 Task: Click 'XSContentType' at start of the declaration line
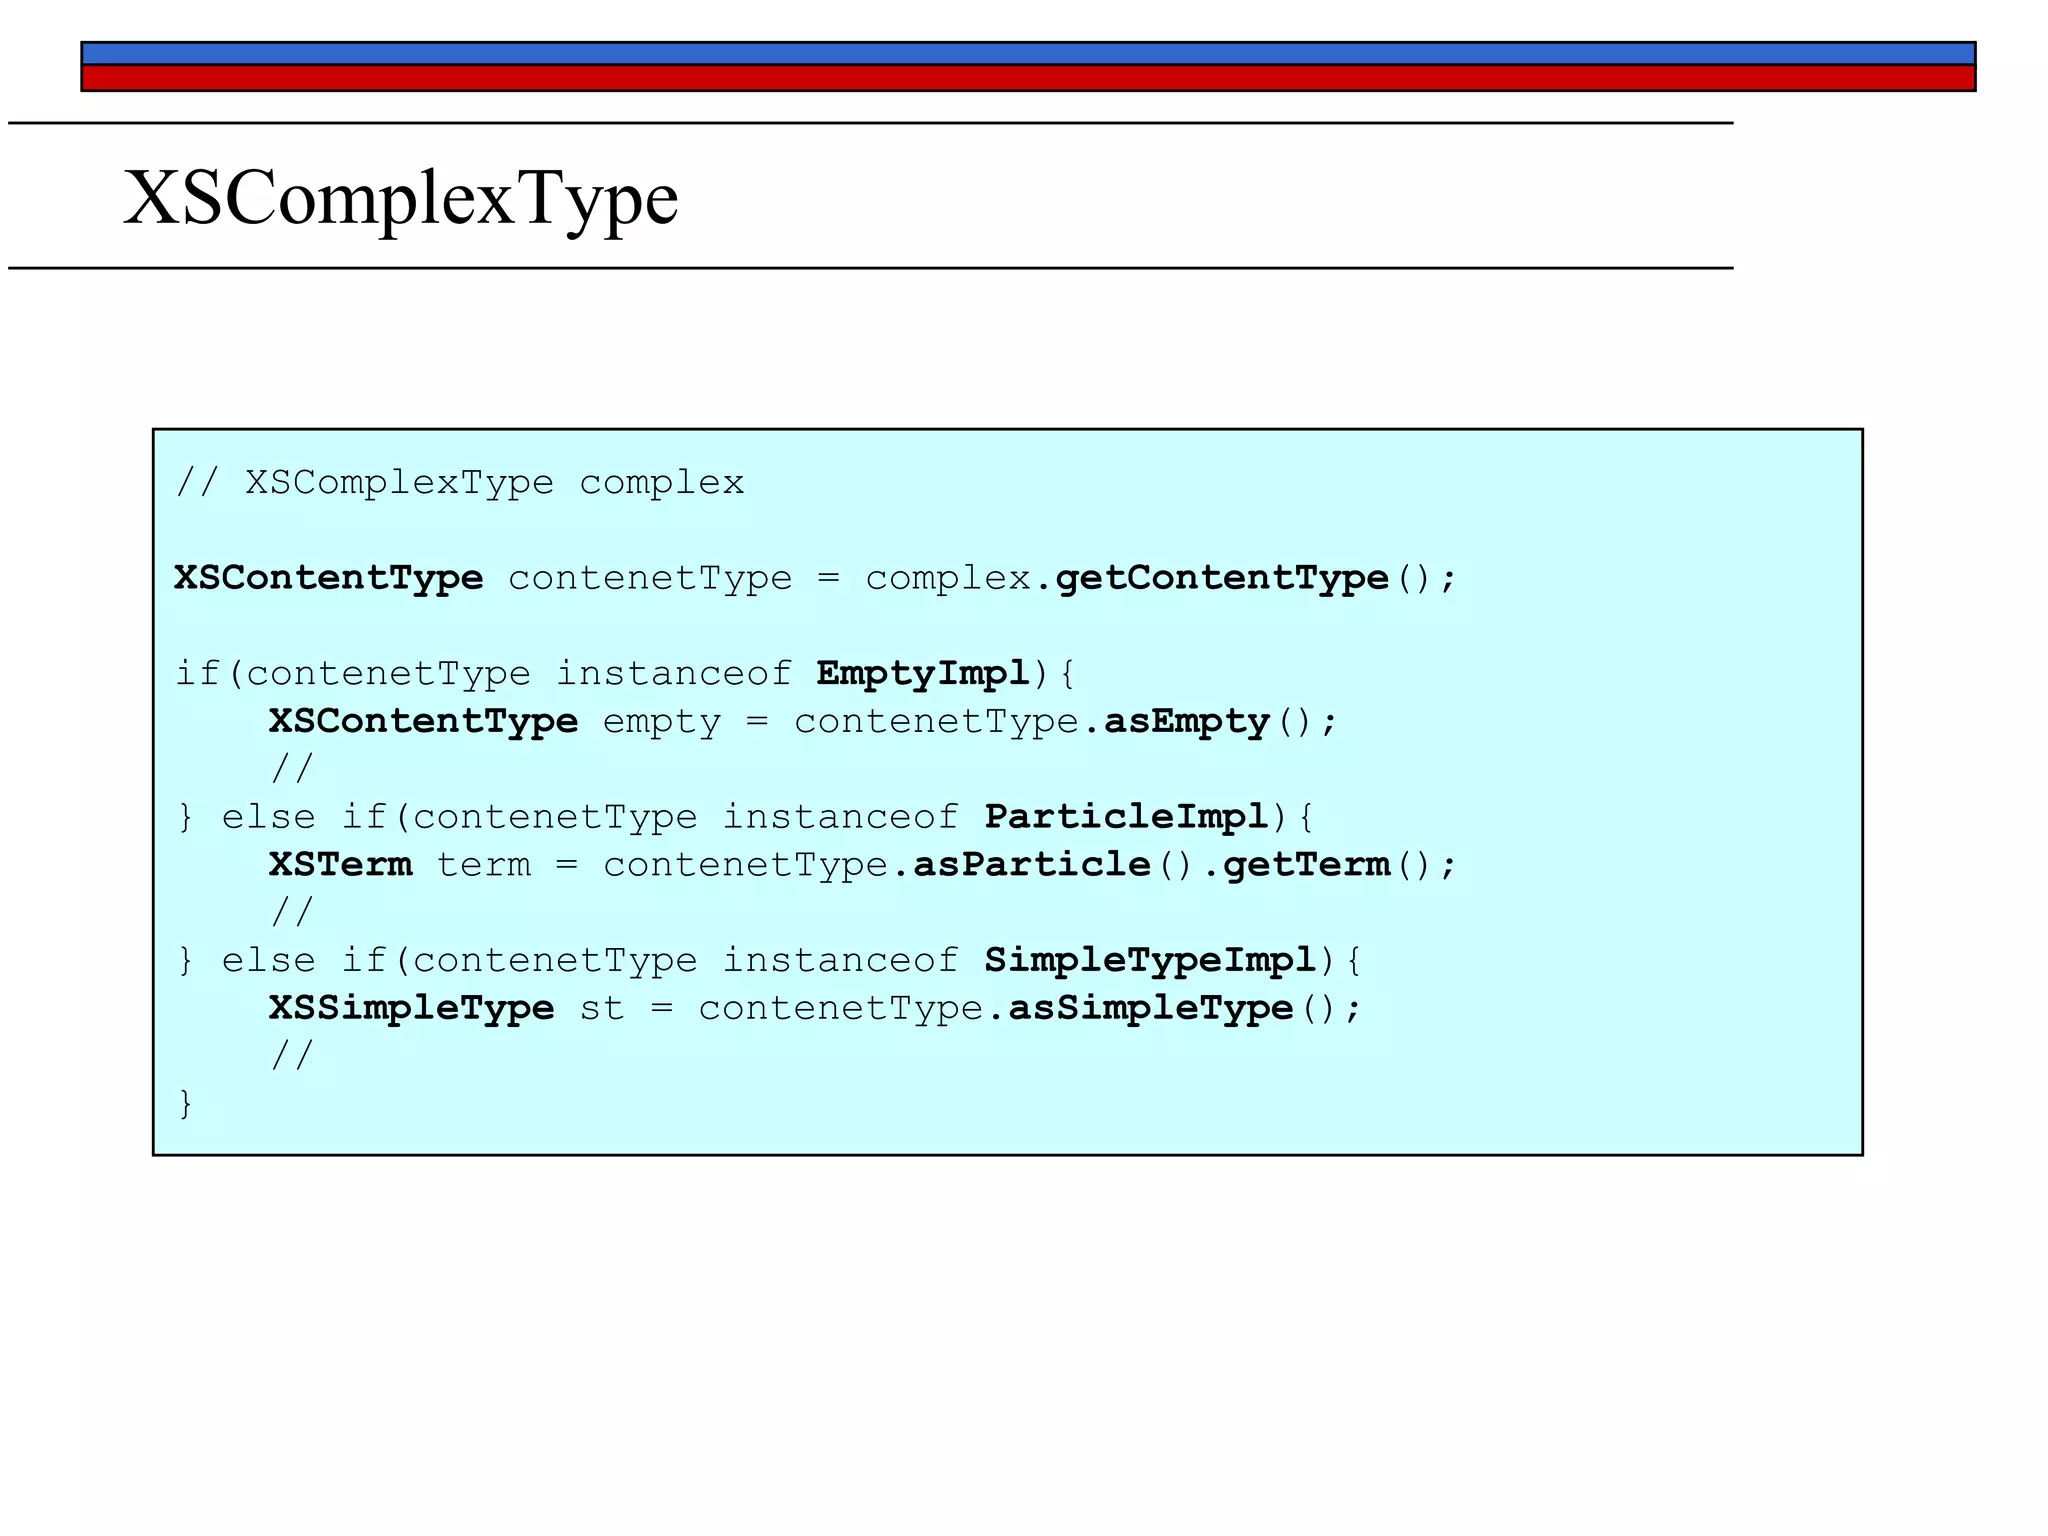(329, 578)
